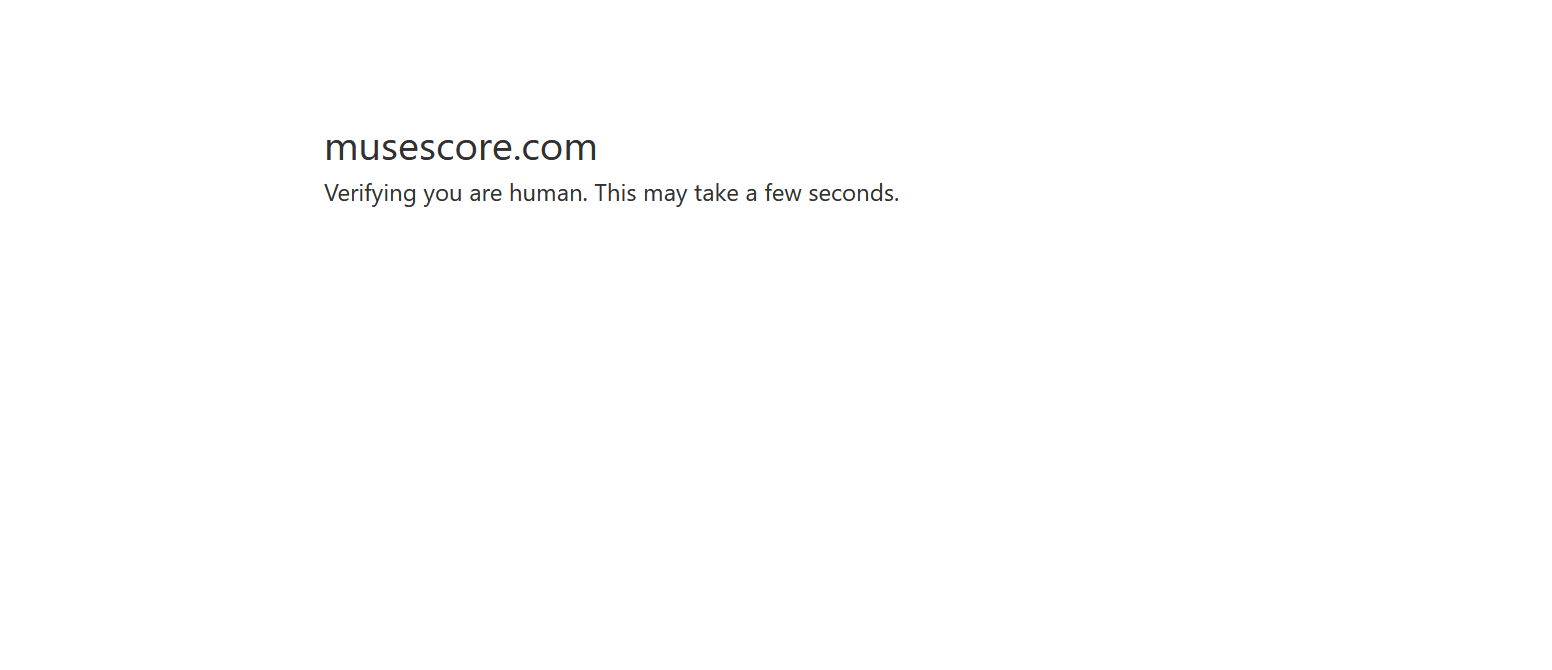Screen dimensions: 1552x670
Task: Click the capital "T" in "This"
Action: pos(601,192)
